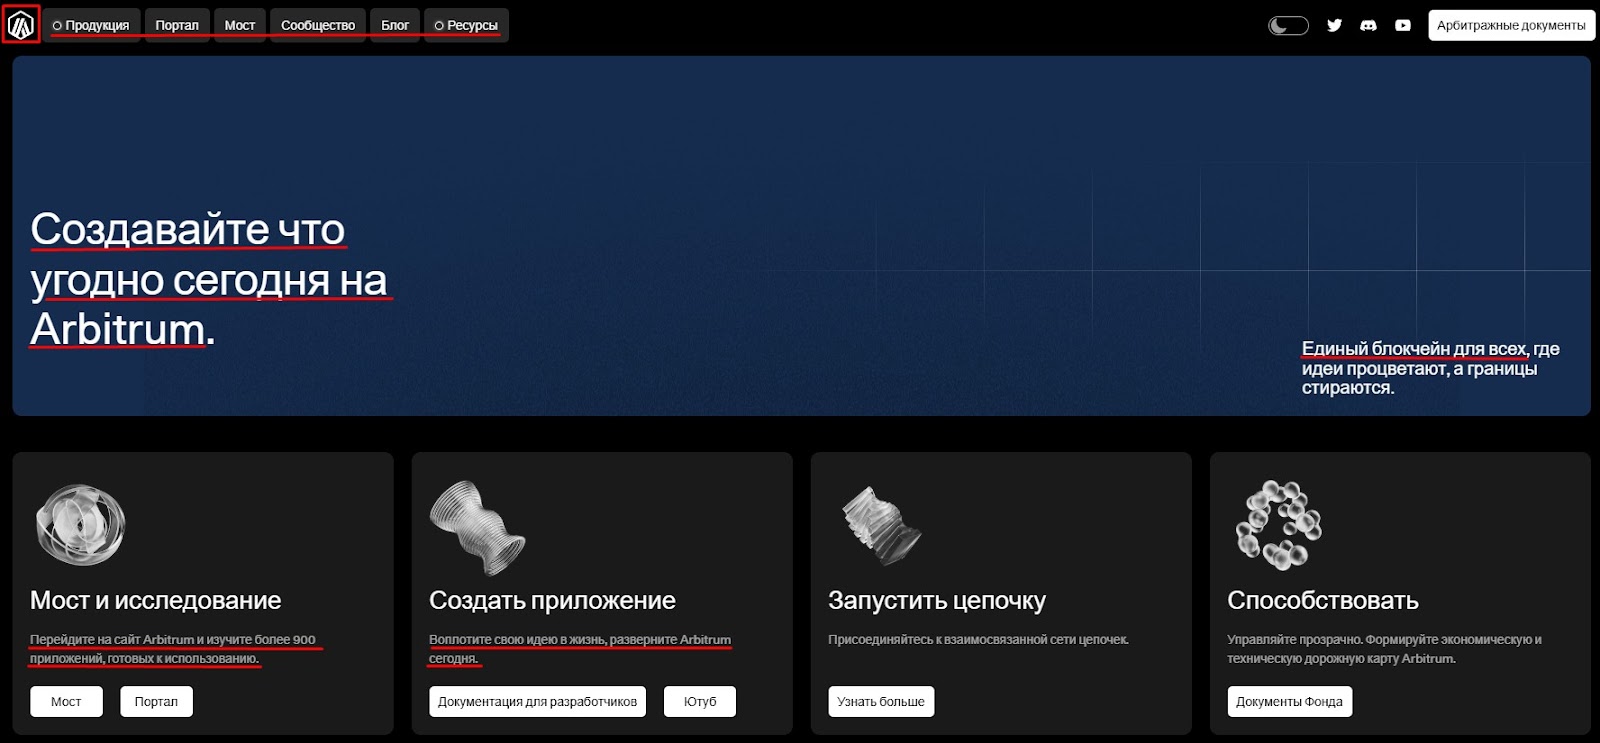
Task: Click the glass sphere image above Мост и исследование
Action: 80,524
